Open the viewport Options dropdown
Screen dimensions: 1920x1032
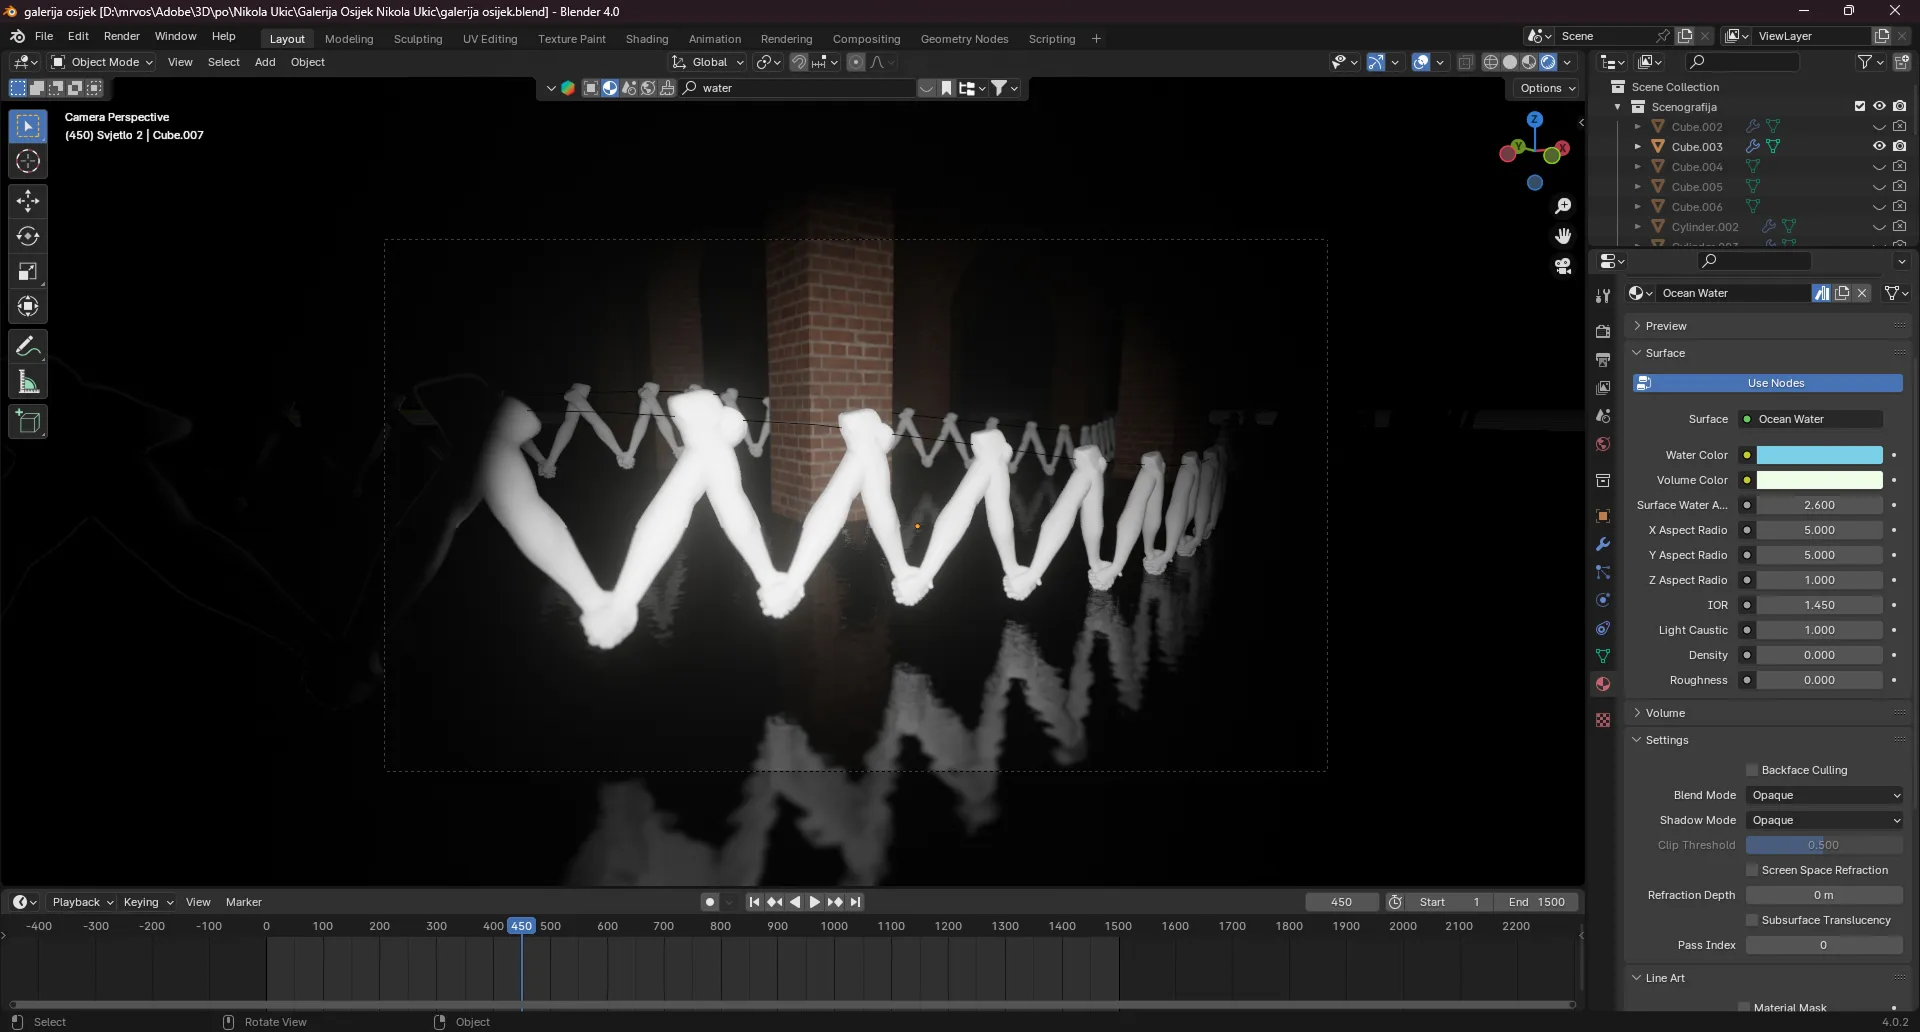(x=1547, y=88)
